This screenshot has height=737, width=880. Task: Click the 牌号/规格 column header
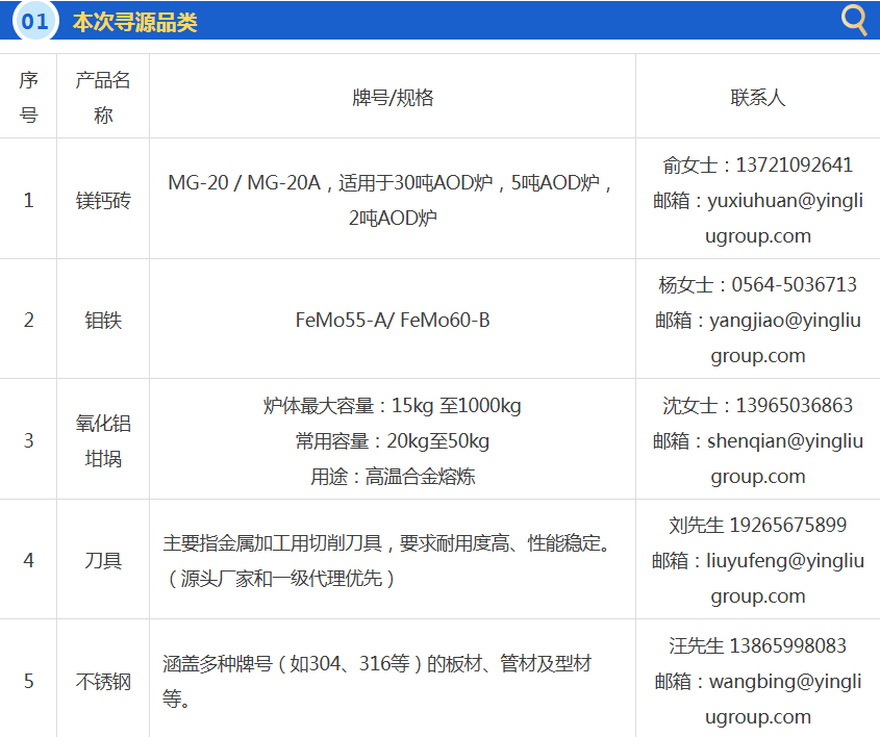392,97
